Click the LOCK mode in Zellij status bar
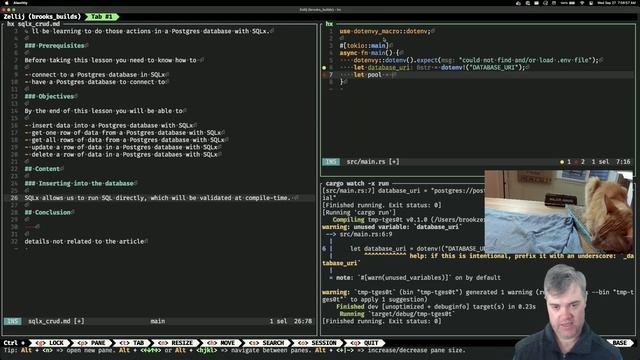The width and height of the screenshot is (640, 360). tap(50, 343)
